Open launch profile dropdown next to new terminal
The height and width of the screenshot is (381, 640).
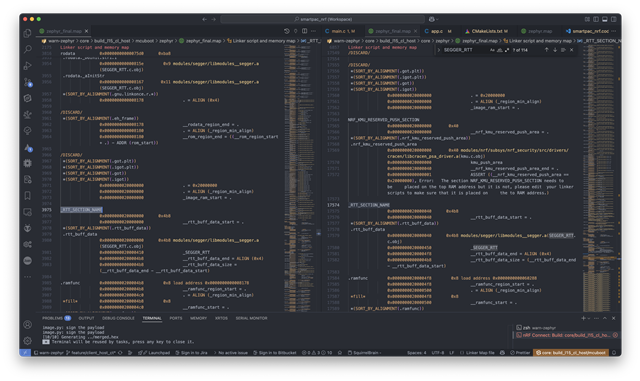[589, 318]
